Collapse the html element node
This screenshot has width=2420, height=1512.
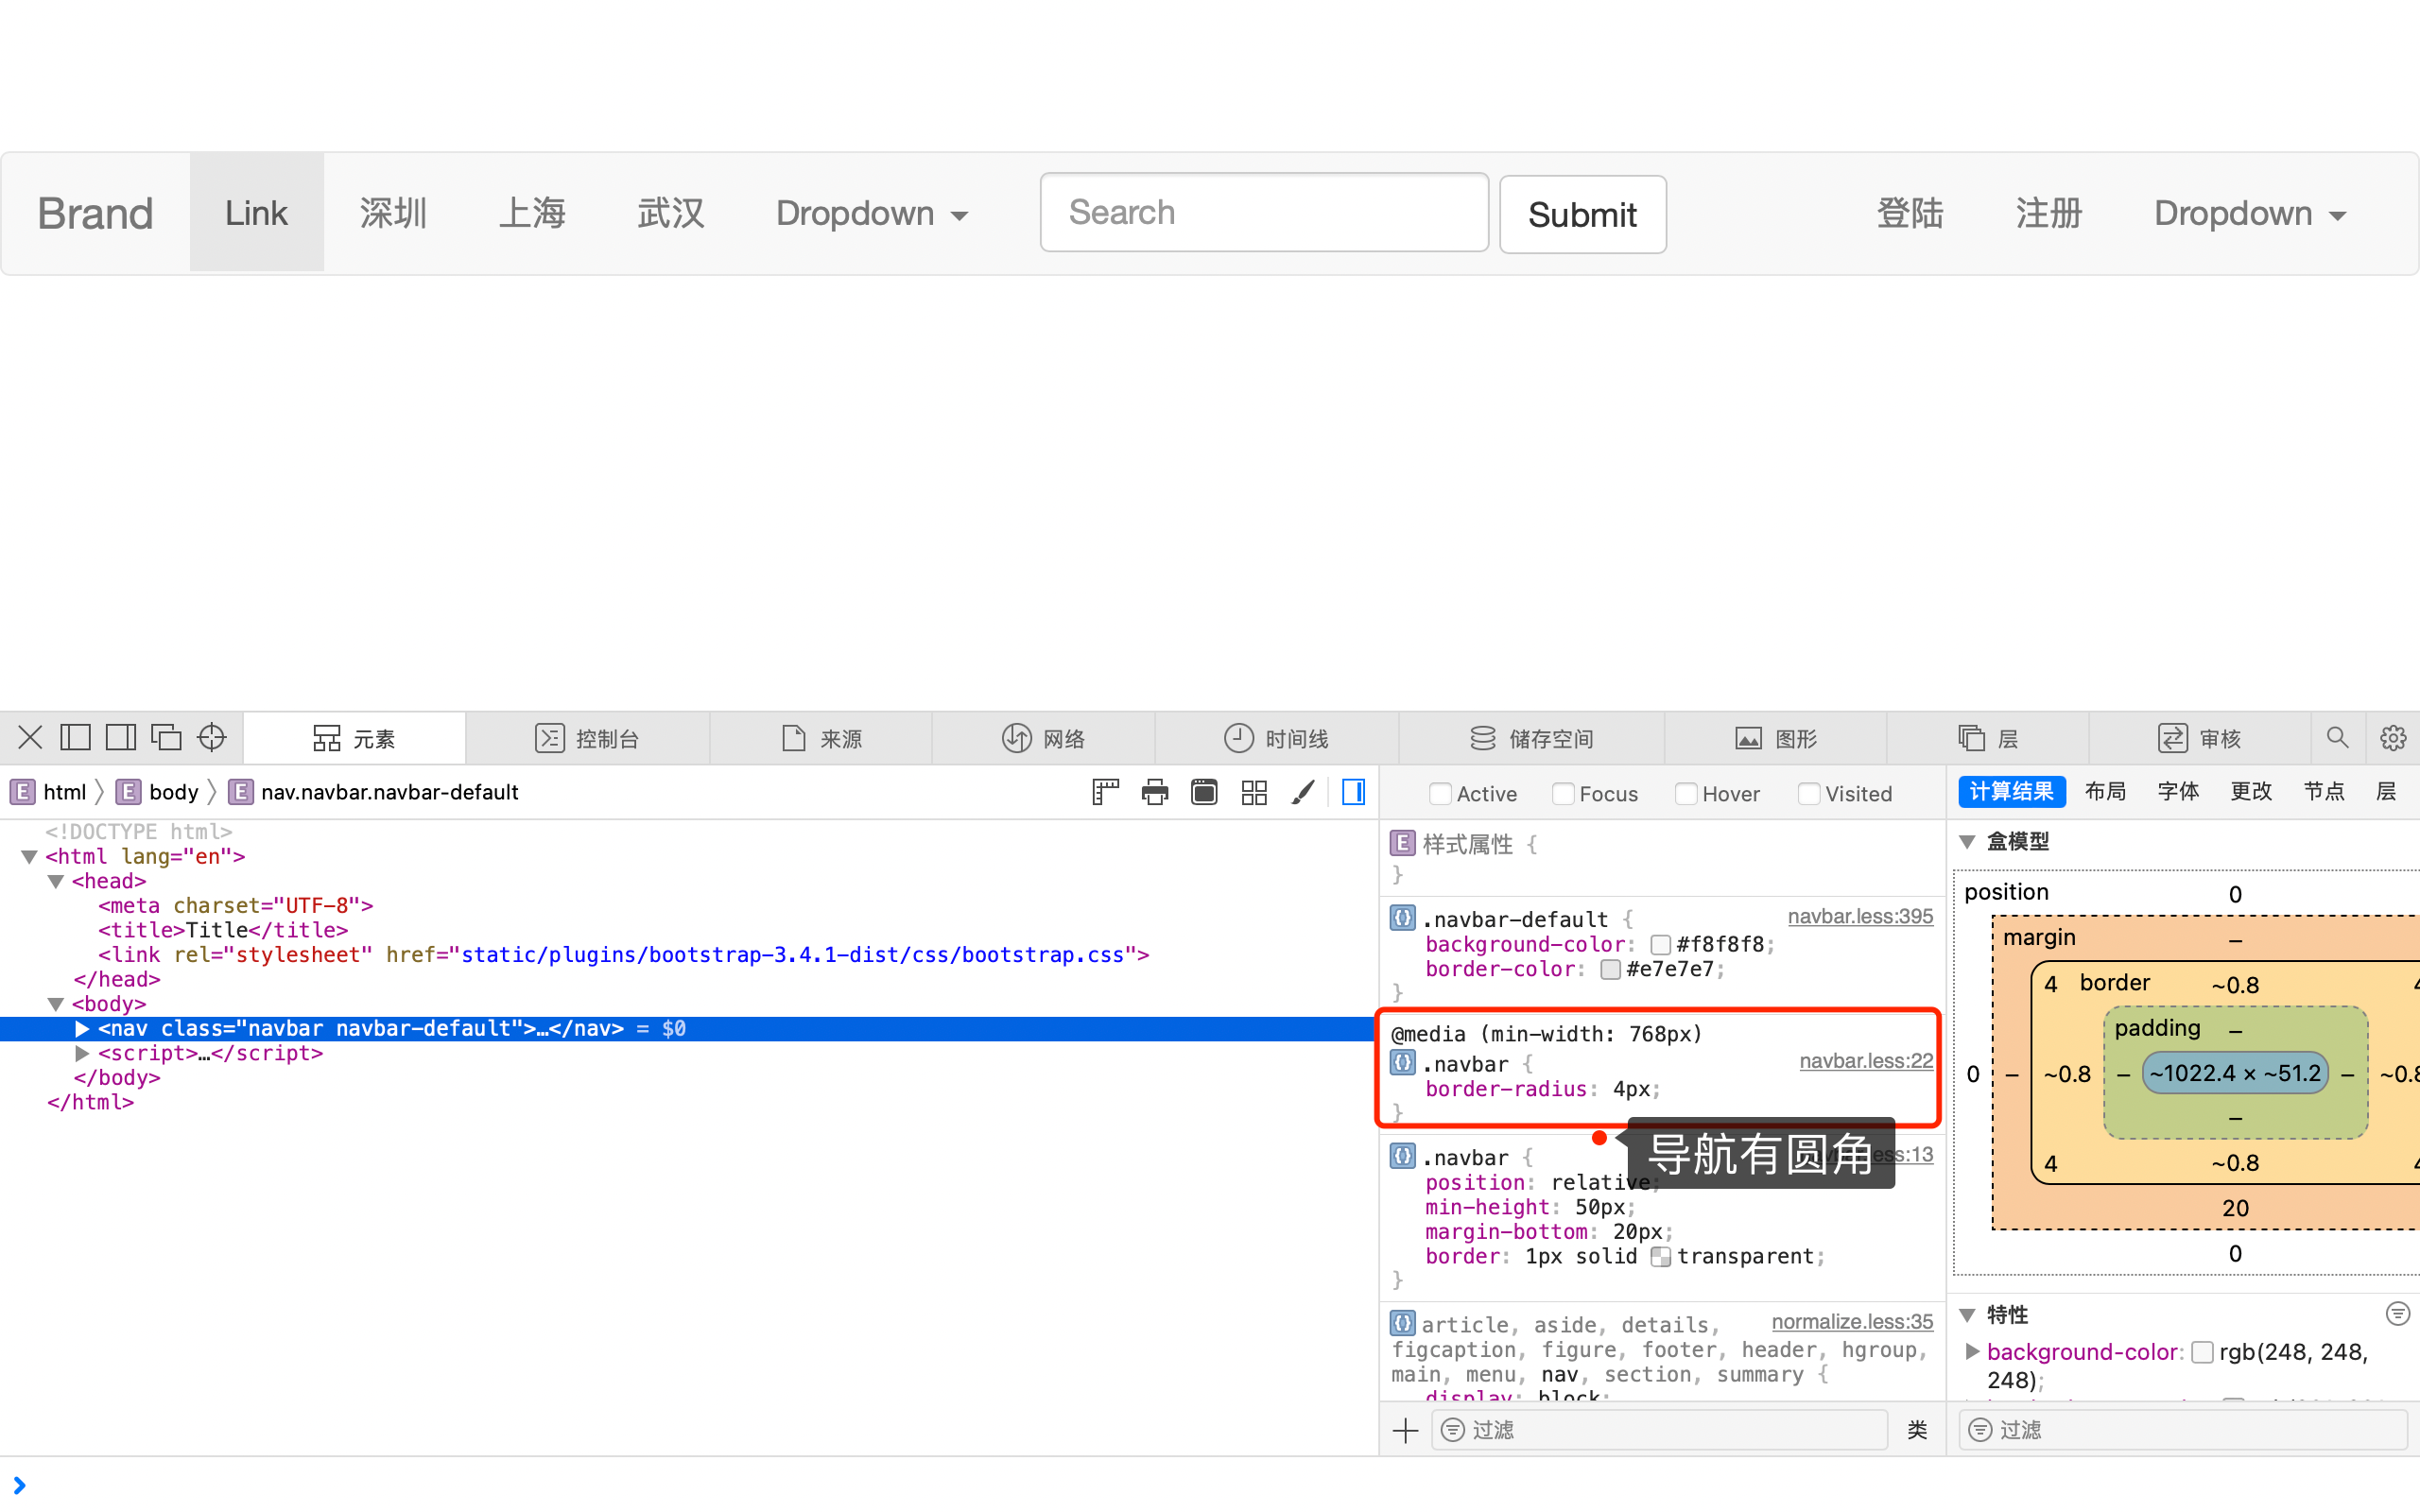pos(29,857)
